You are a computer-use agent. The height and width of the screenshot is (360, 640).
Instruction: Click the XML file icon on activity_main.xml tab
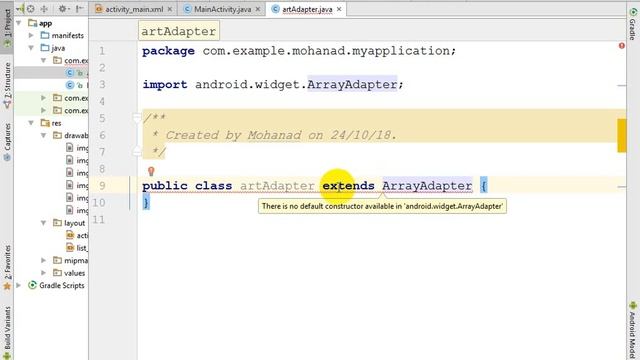pyautogui.click(x=99, y=9)
